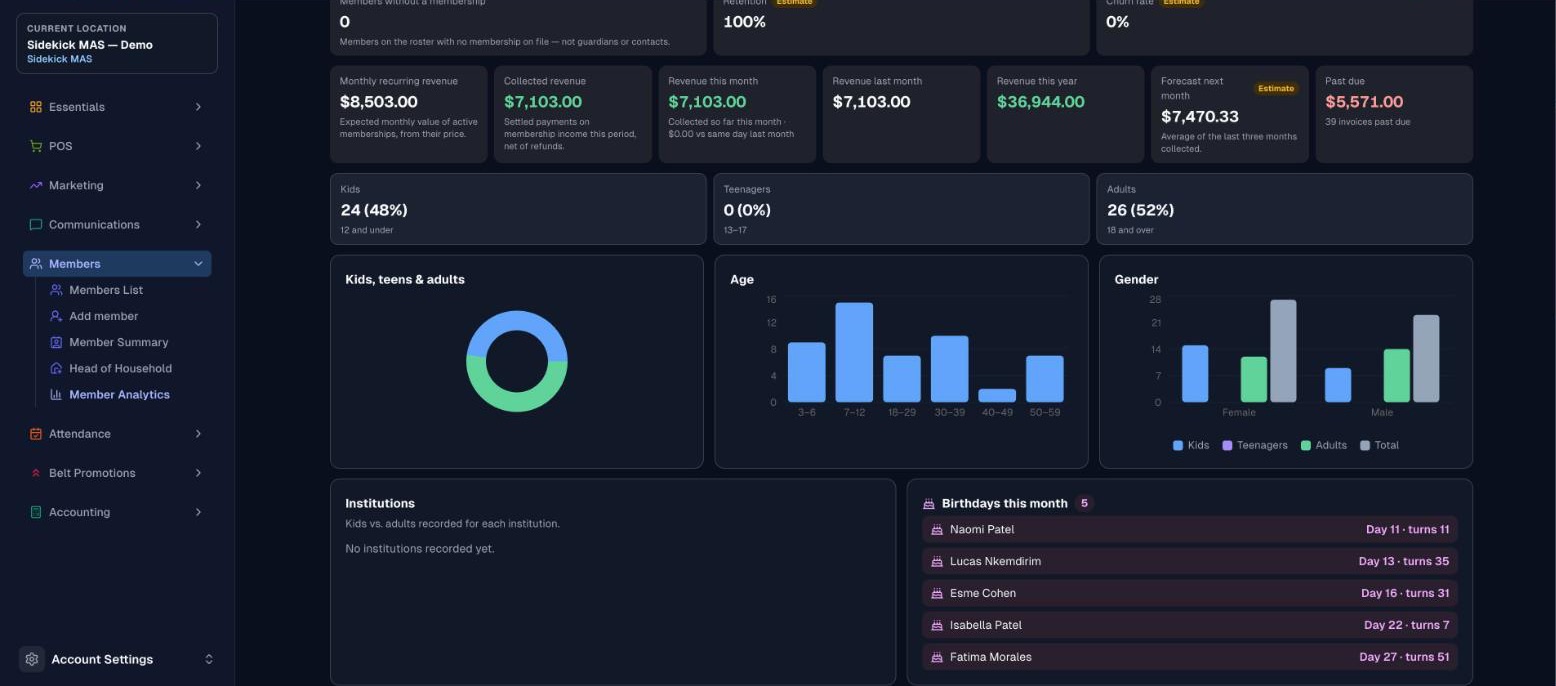
Task: Click the Member Summary card icon
Action: tap(56, 342)
